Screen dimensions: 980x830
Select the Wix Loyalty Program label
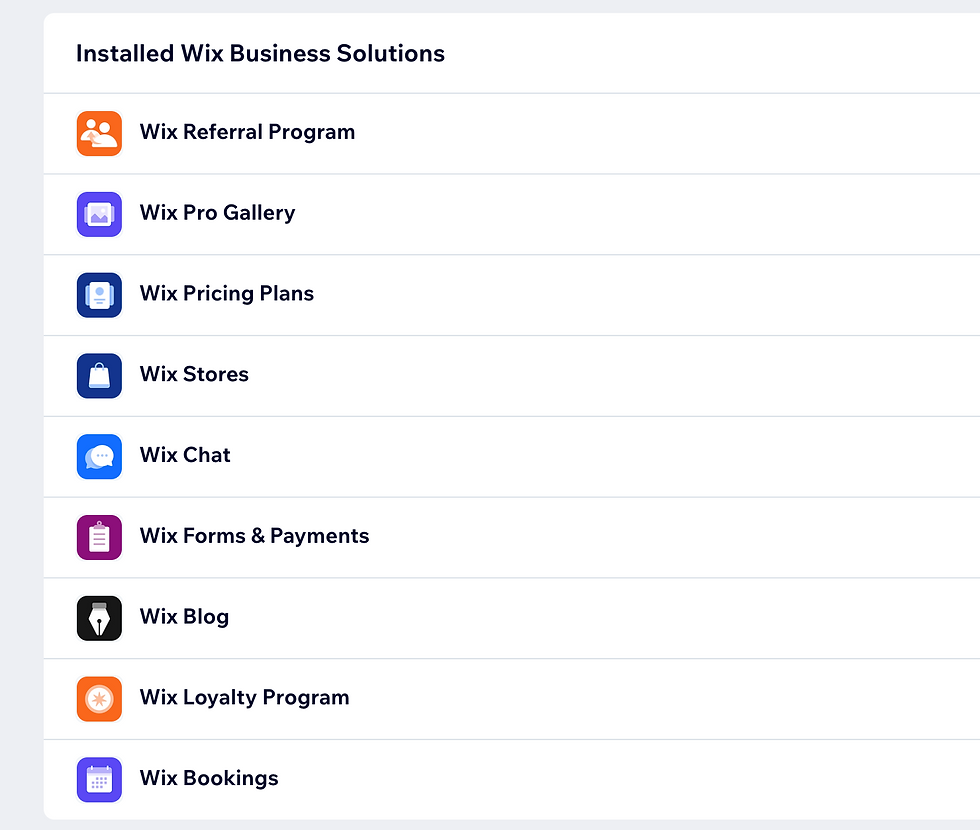coord(244,697)
